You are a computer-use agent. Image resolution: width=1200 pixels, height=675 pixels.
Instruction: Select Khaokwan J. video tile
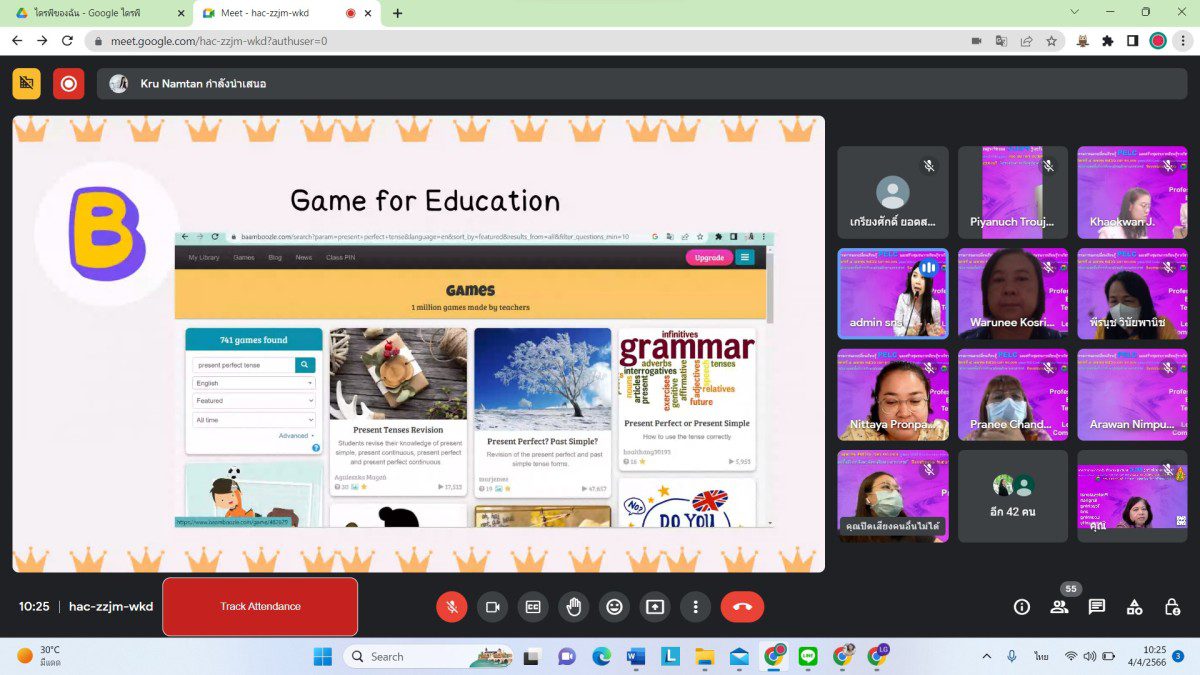[1132, 192]
